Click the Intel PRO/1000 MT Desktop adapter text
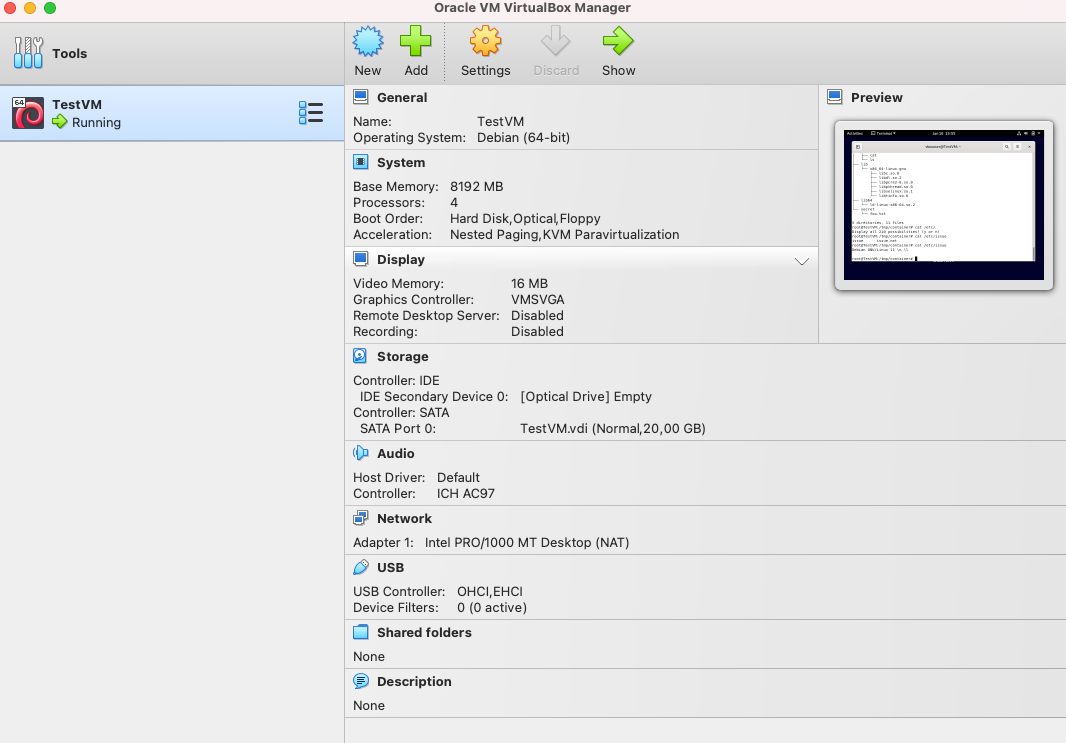Image resolution: width=1066 pixels, height=743 pixels. 527,542
